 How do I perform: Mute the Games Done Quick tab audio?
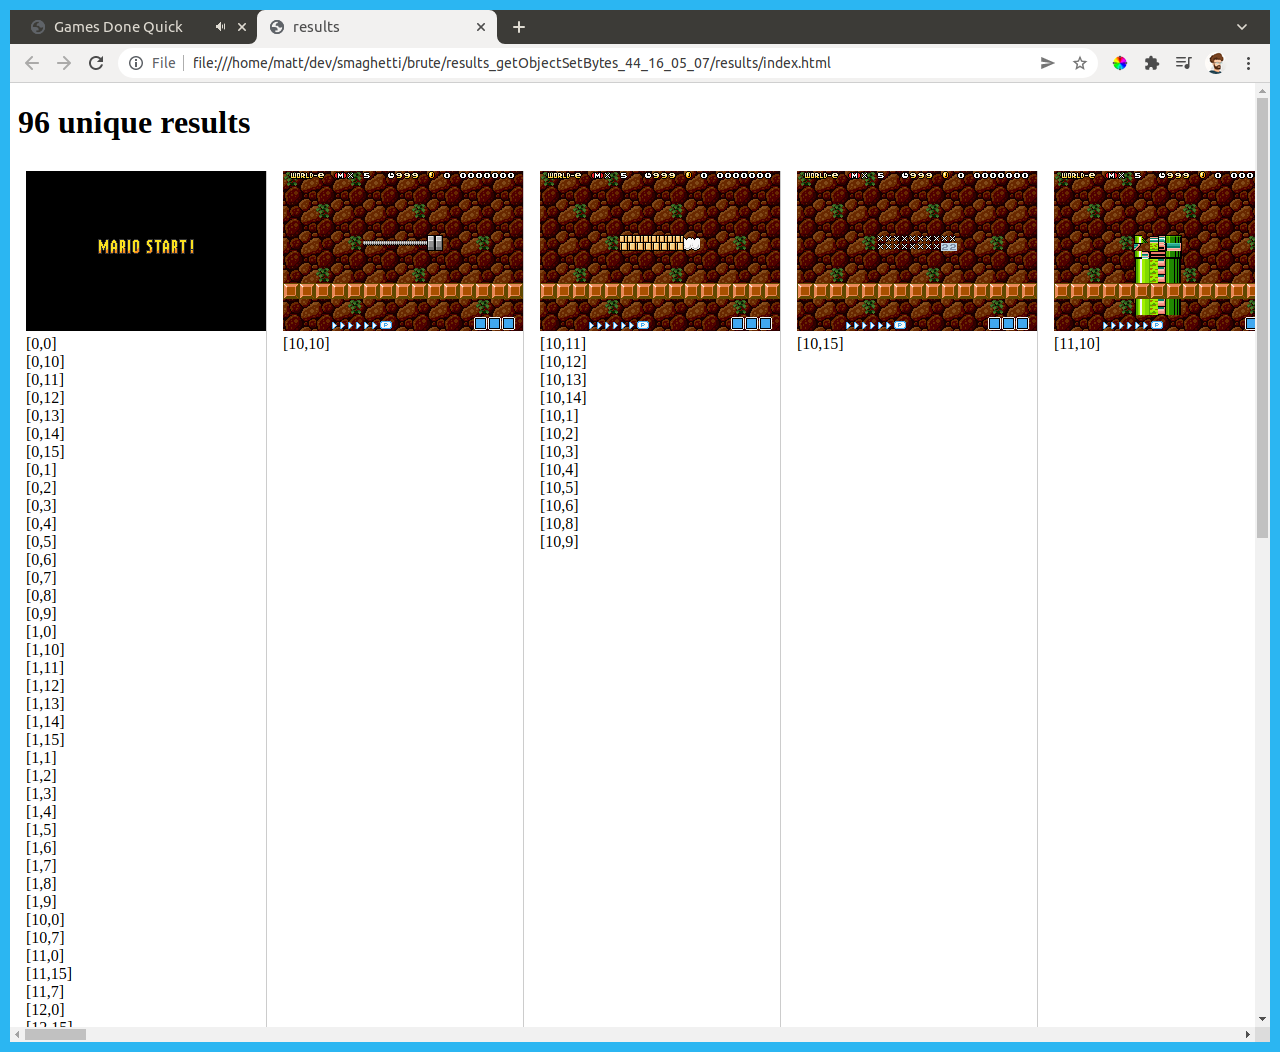coord(220,27)
